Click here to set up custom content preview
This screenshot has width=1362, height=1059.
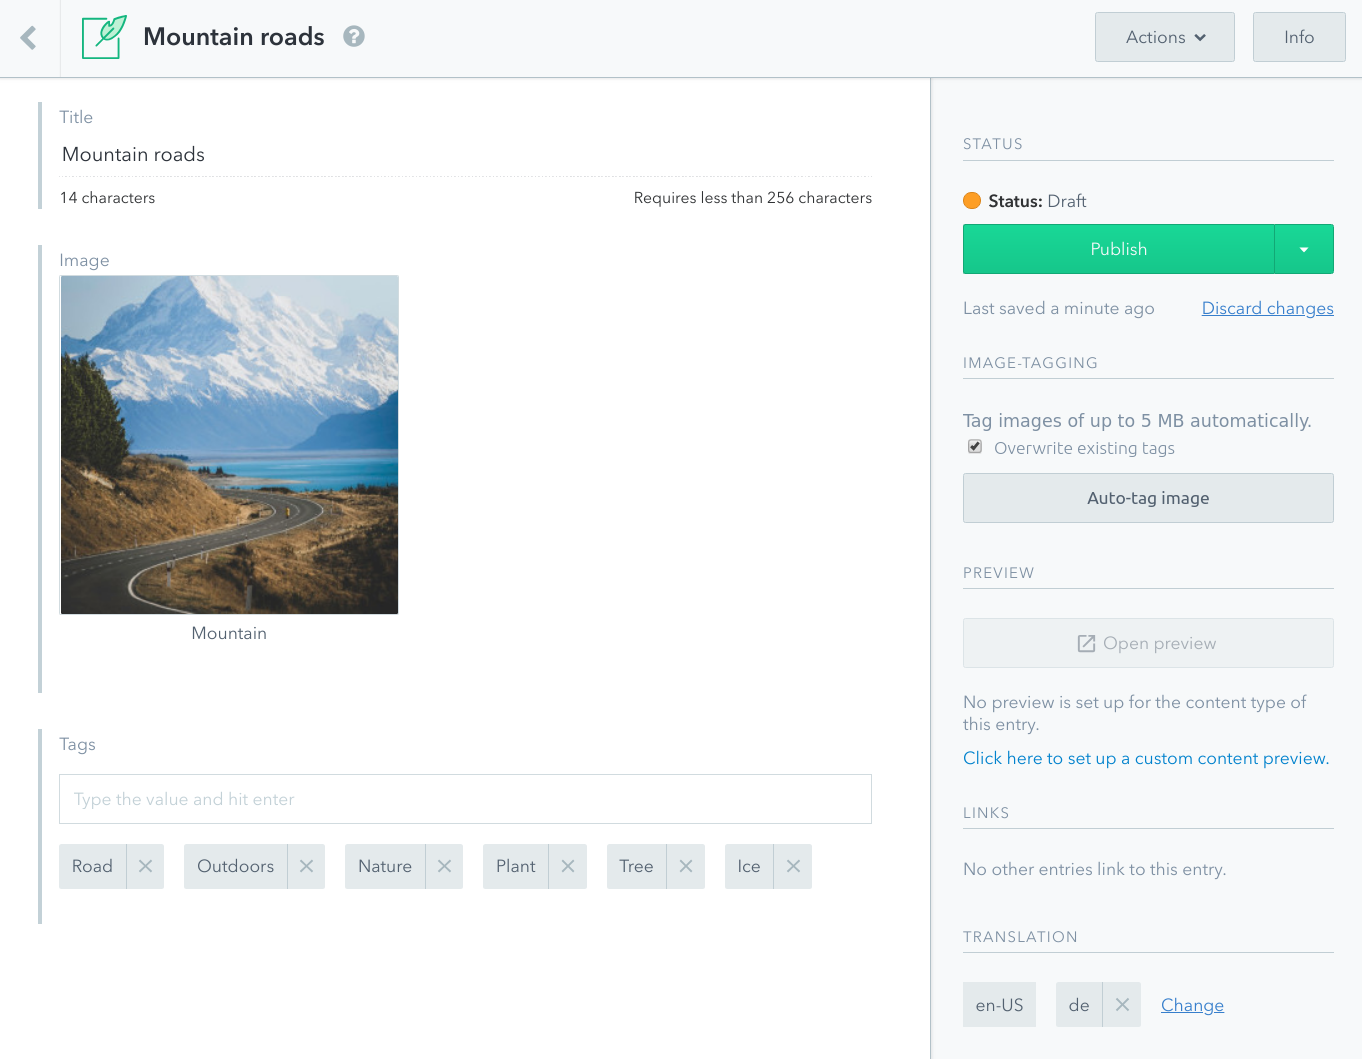(x=1146, y=758)
